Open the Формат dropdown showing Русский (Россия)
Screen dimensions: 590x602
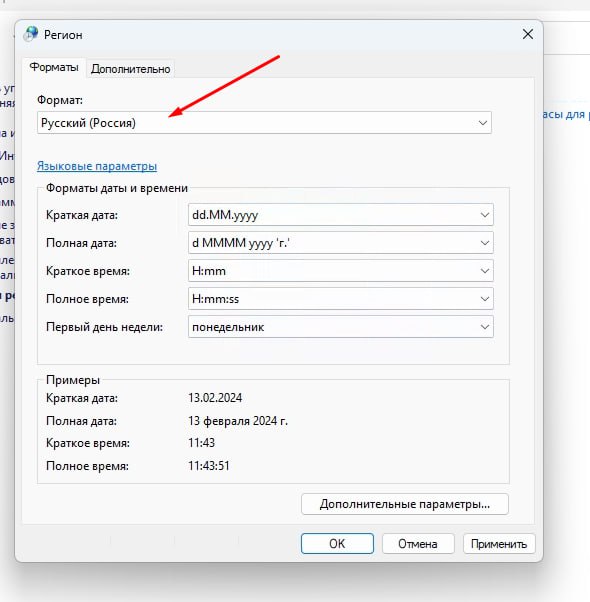pos(264,123)
